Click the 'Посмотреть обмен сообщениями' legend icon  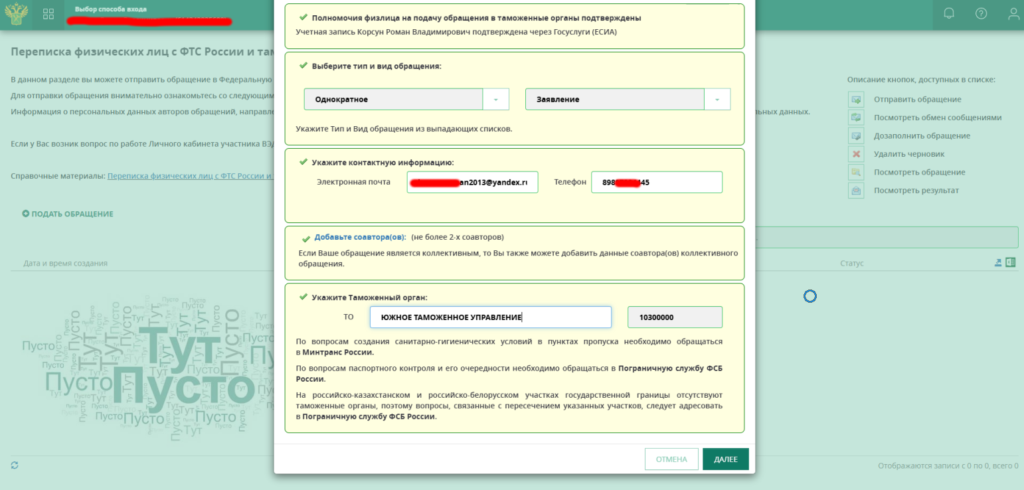pos(856,118)
